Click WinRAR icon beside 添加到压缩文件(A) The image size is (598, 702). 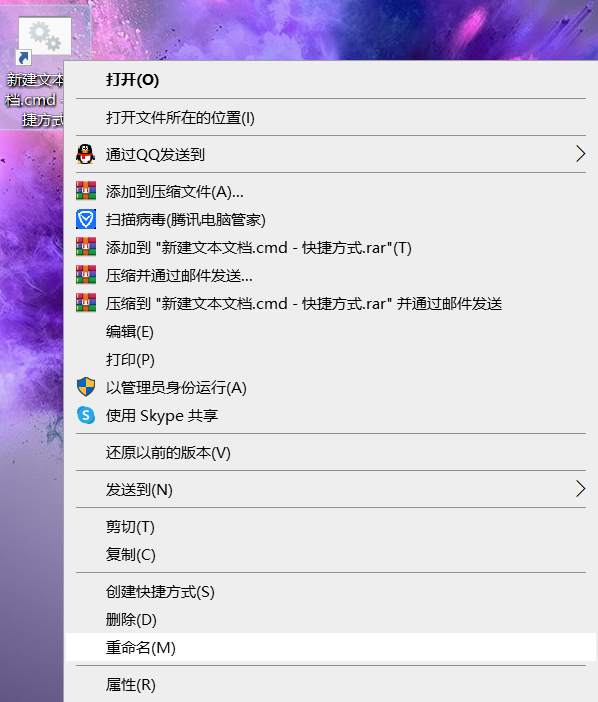coord(86,191)
